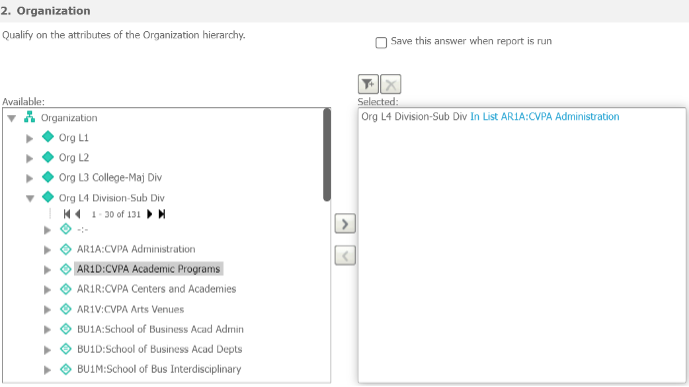Open the In List AR1A:CVPA Administration link
689x387 pixels.
pyautogui.click(x=544, y=116)
